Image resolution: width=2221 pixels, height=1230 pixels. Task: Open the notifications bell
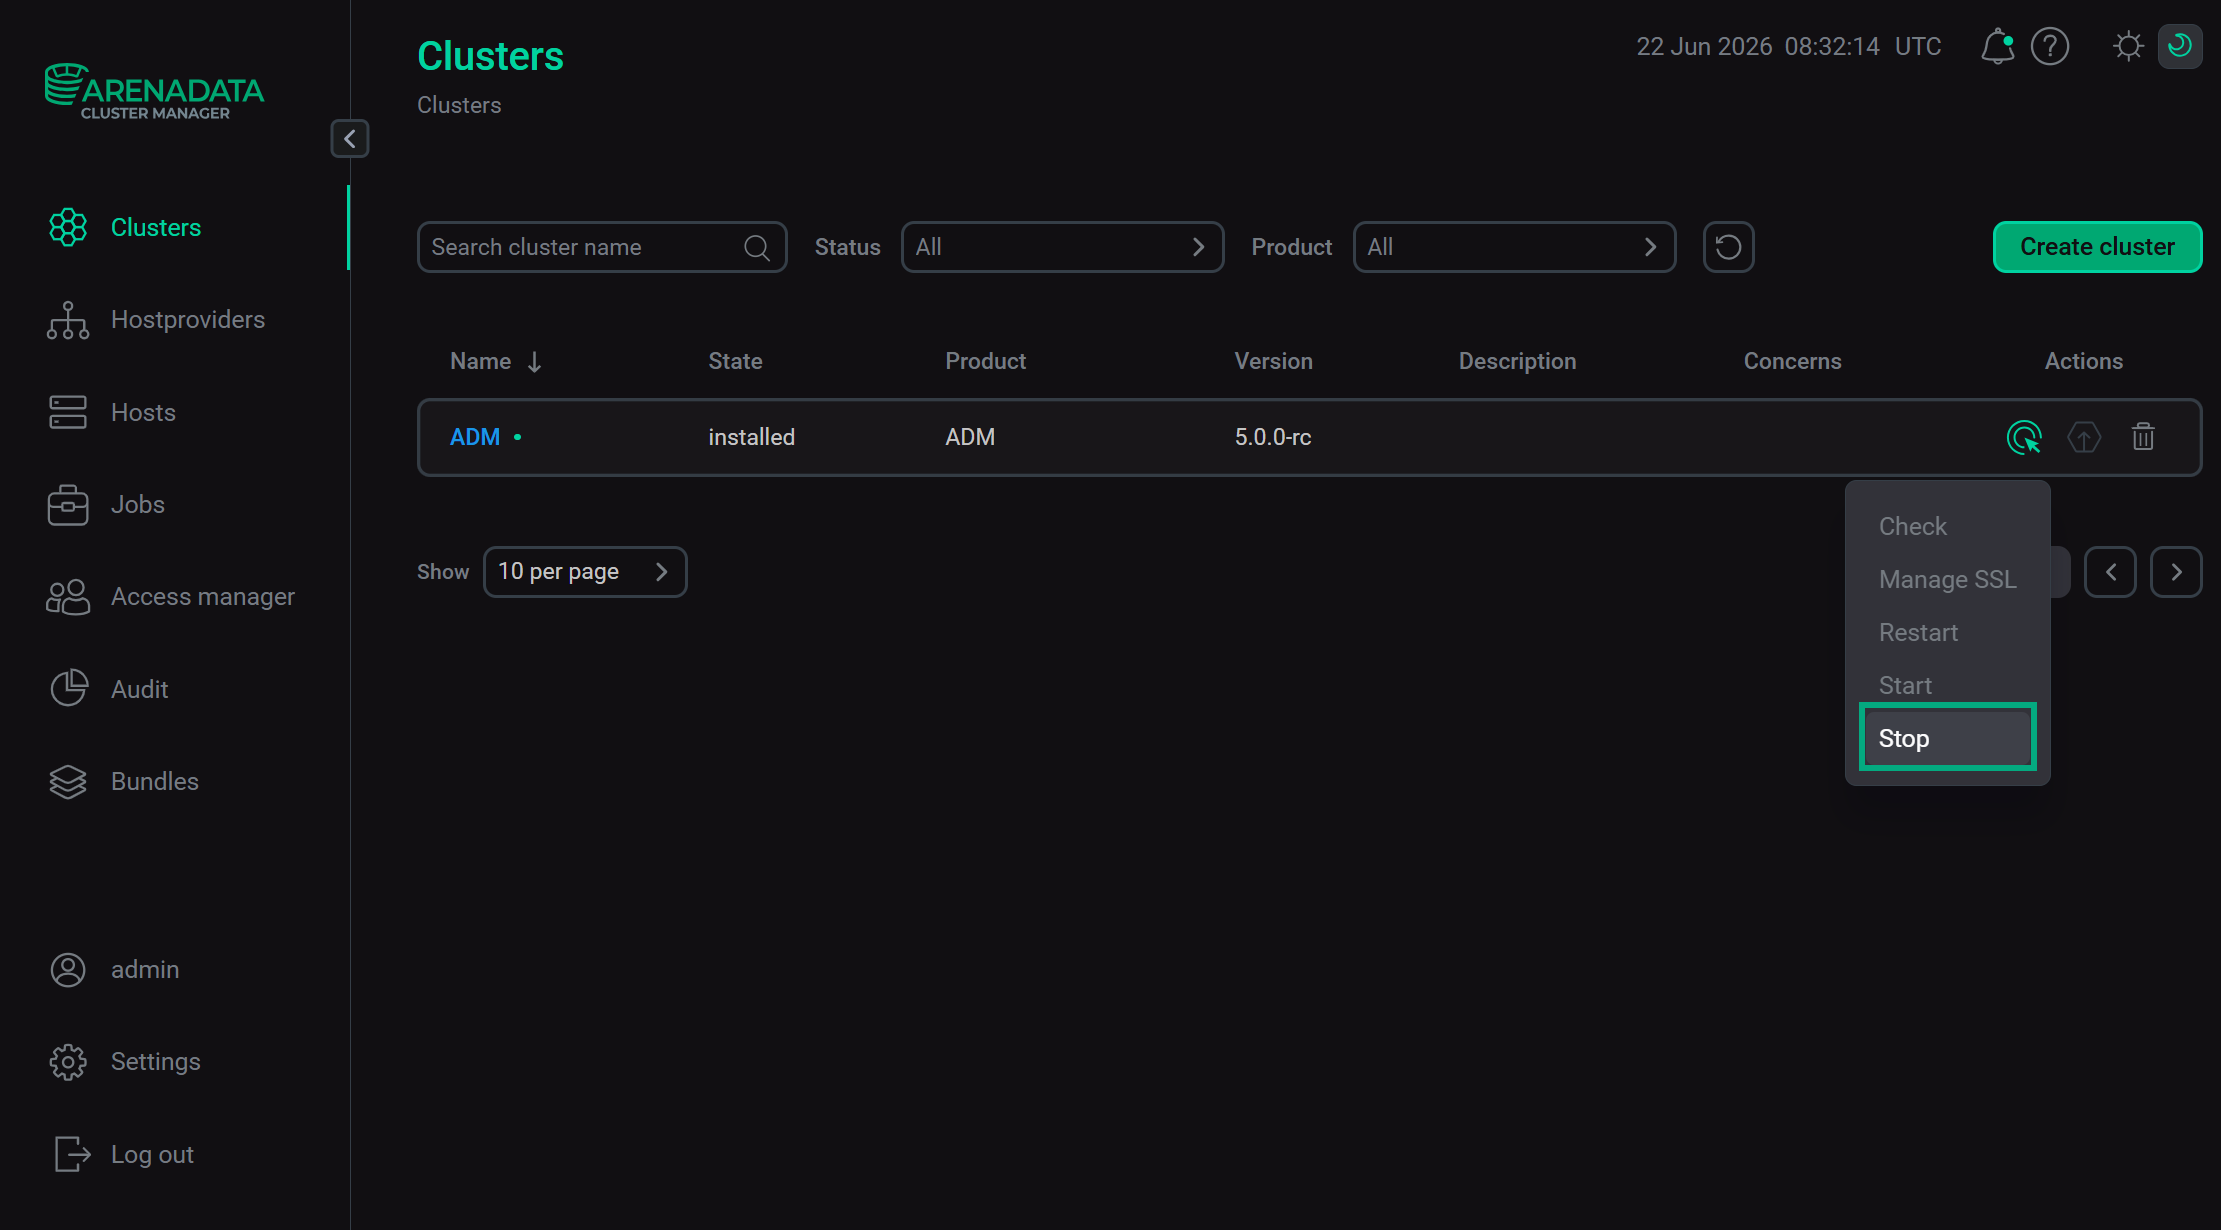1997,46
